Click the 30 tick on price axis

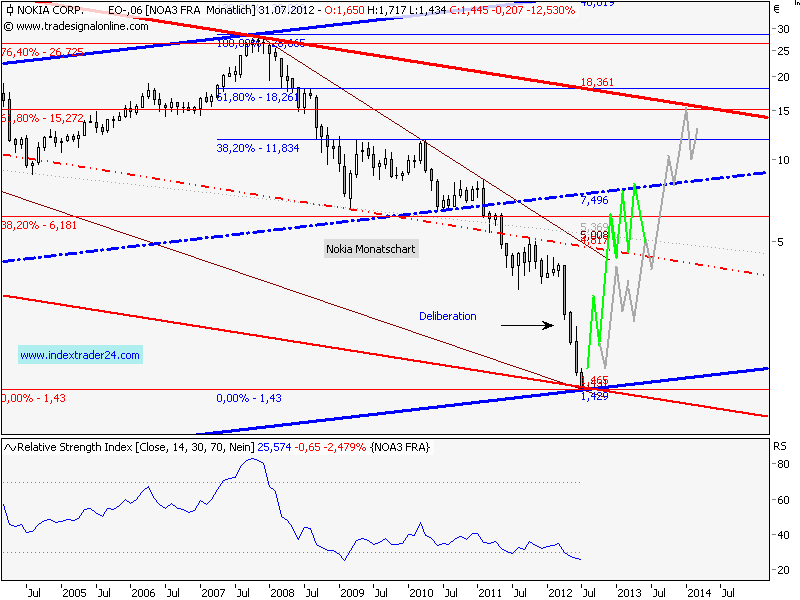click(783, 29)
